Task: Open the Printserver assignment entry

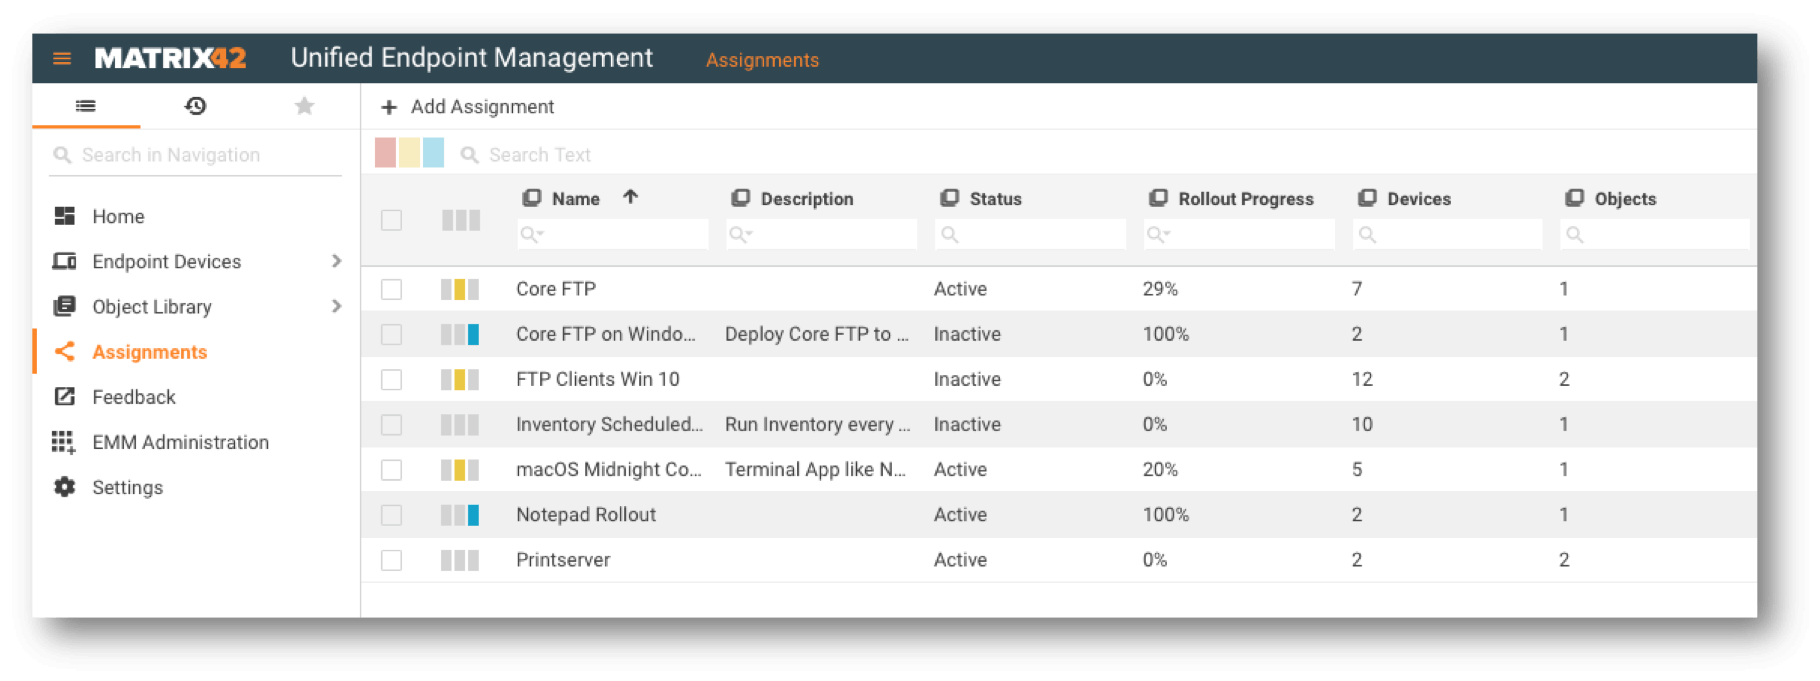Action: (x=563, y=560)
